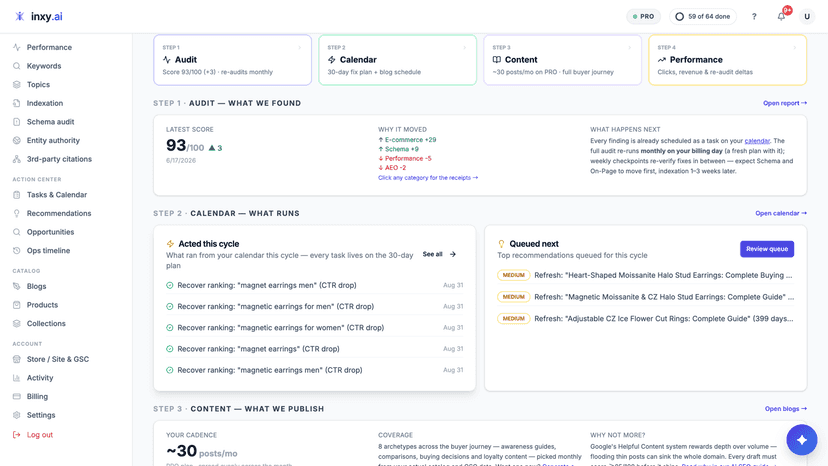Click the Log out arrow icon

point(17,435)
